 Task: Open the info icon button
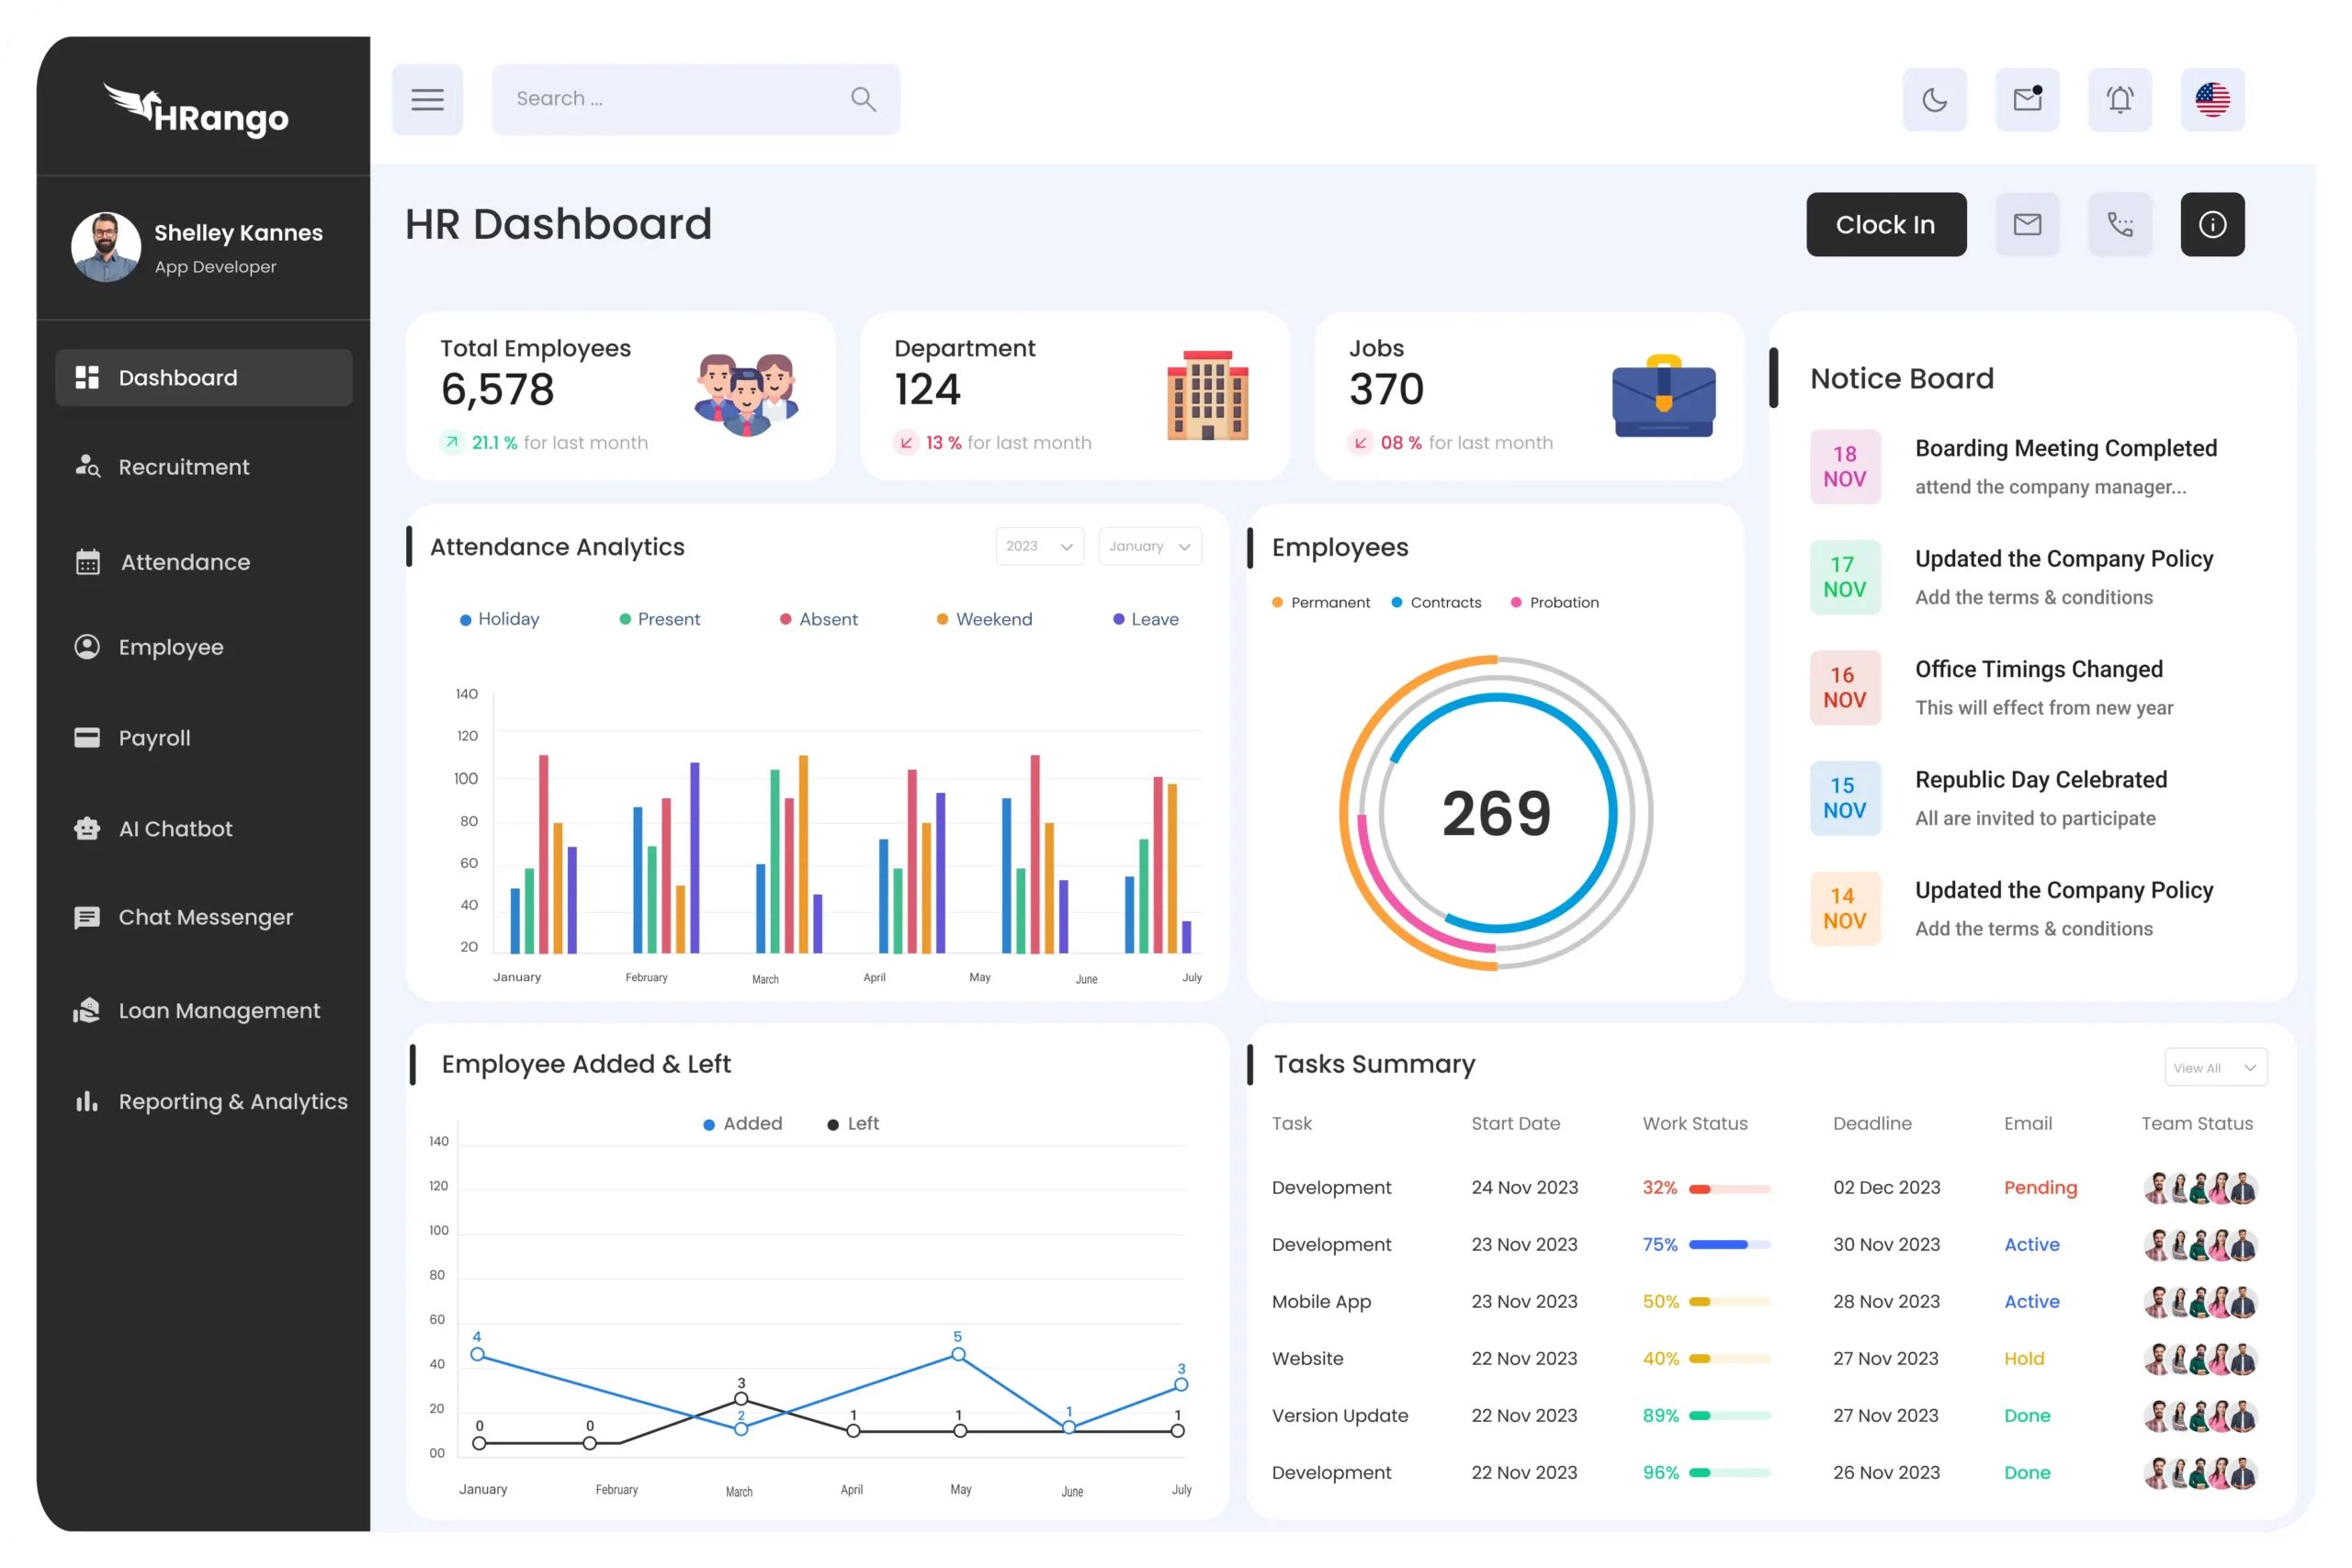coord(2212,225)
